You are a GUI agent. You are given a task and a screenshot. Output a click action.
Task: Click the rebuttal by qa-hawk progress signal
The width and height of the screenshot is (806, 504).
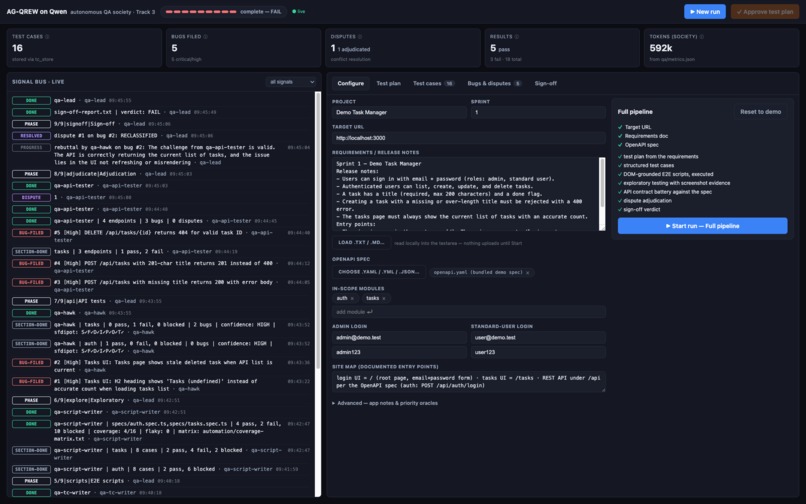tap(161, 155)
